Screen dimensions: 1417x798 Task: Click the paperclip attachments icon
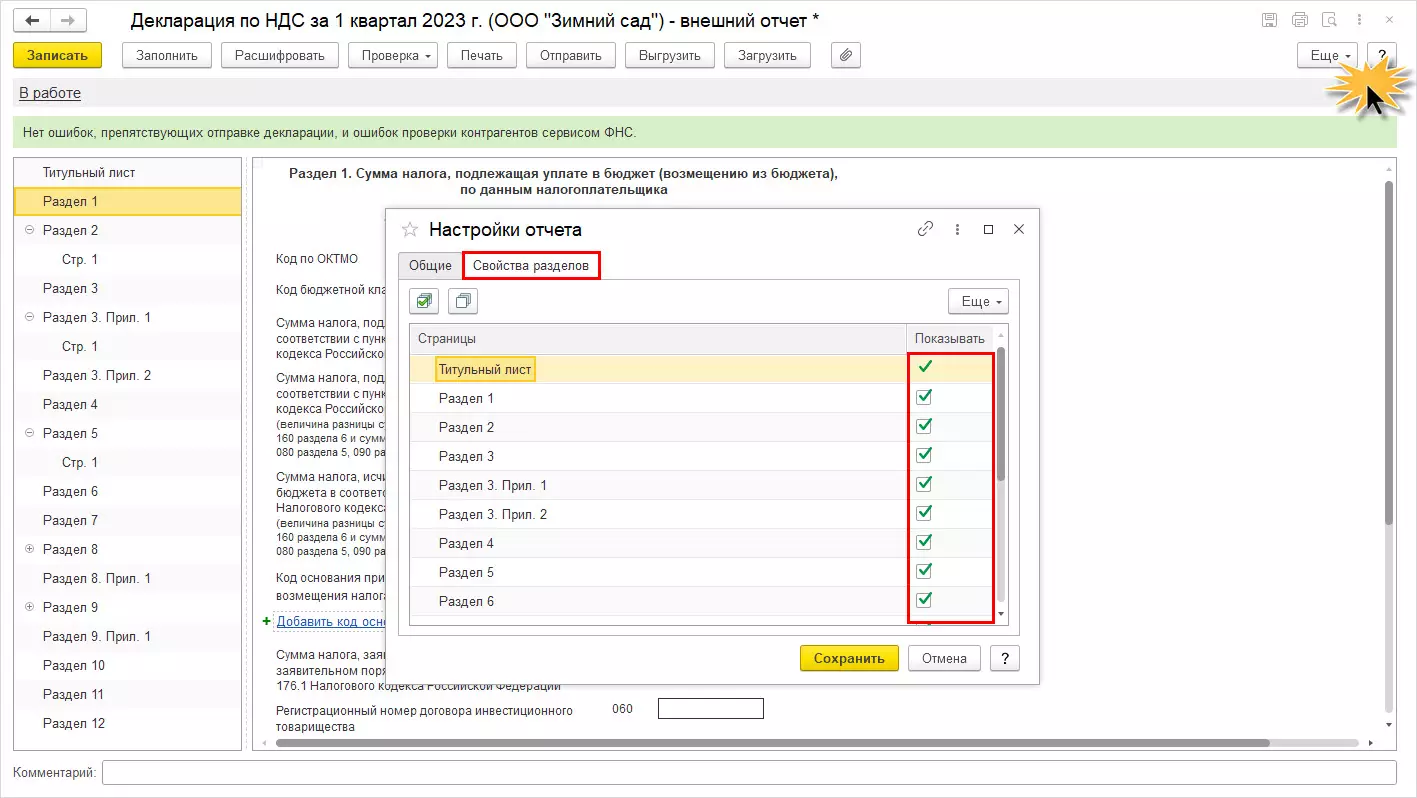(x=846, y=55)
